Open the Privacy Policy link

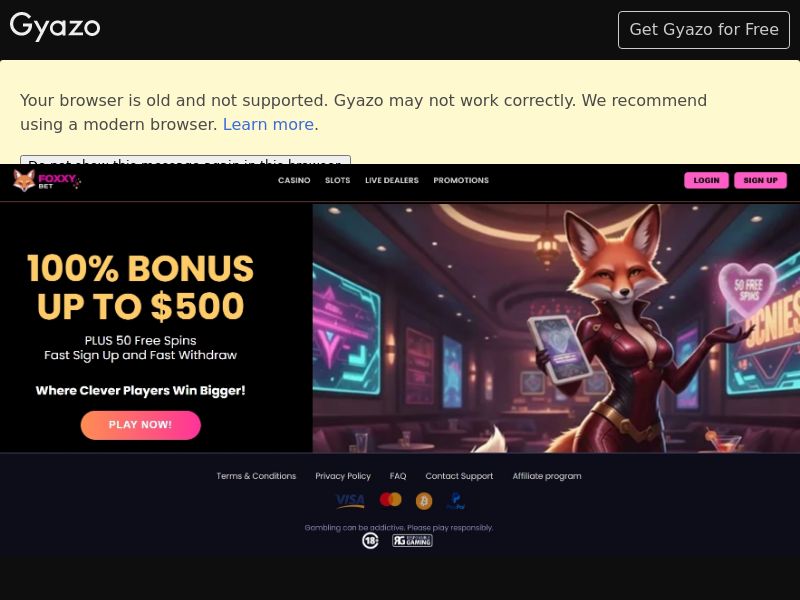pyautogui.click(x=343, y=476)
